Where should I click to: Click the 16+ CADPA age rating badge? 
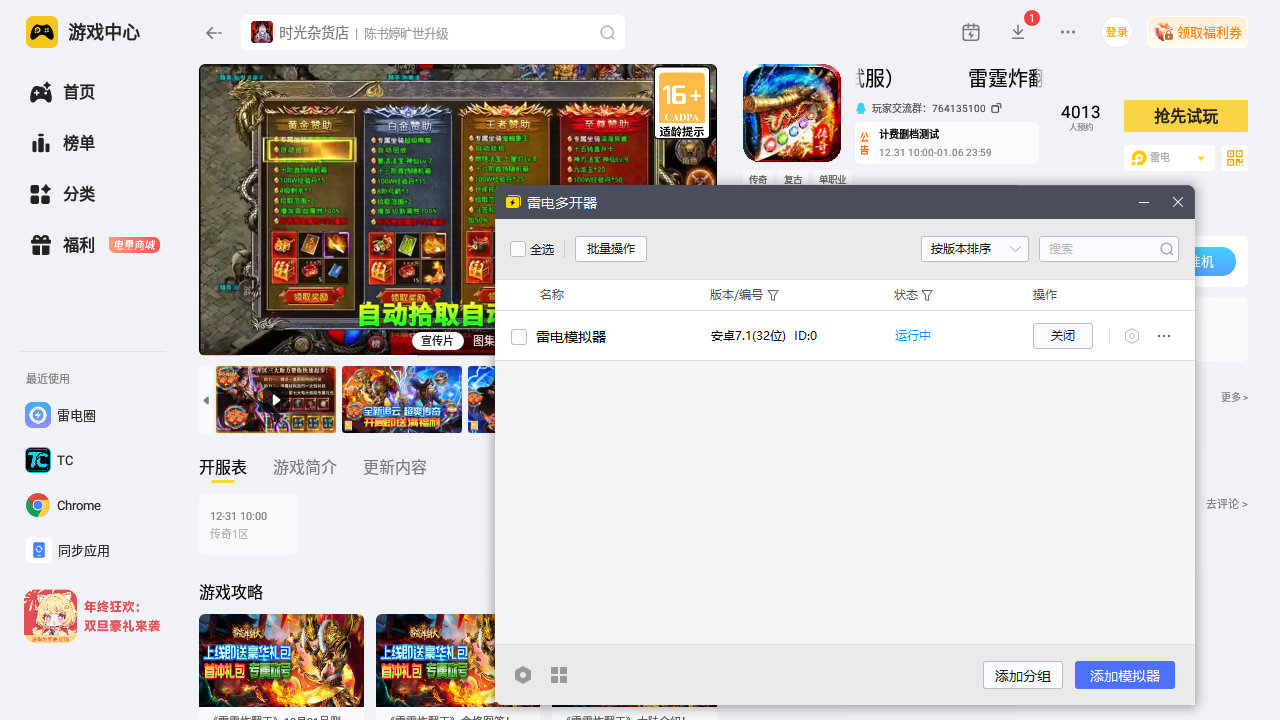tap(683, 103)
